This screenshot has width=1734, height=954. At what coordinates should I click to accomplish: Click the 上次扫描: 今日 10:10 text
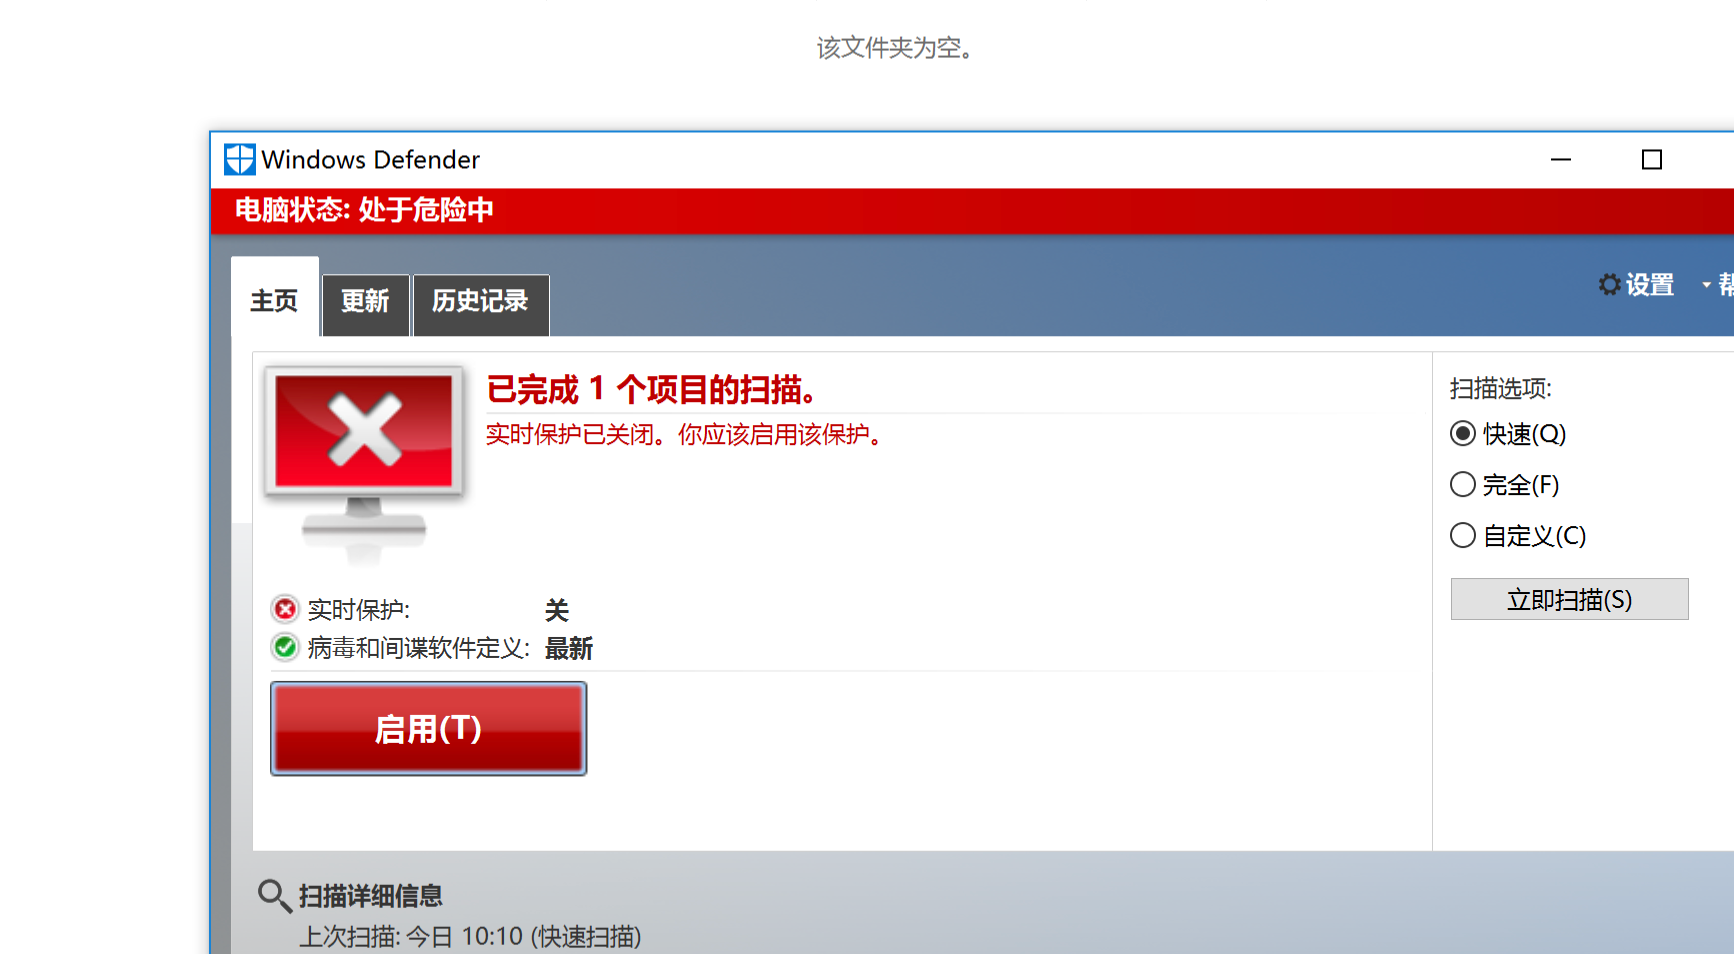tap(470, 937)
